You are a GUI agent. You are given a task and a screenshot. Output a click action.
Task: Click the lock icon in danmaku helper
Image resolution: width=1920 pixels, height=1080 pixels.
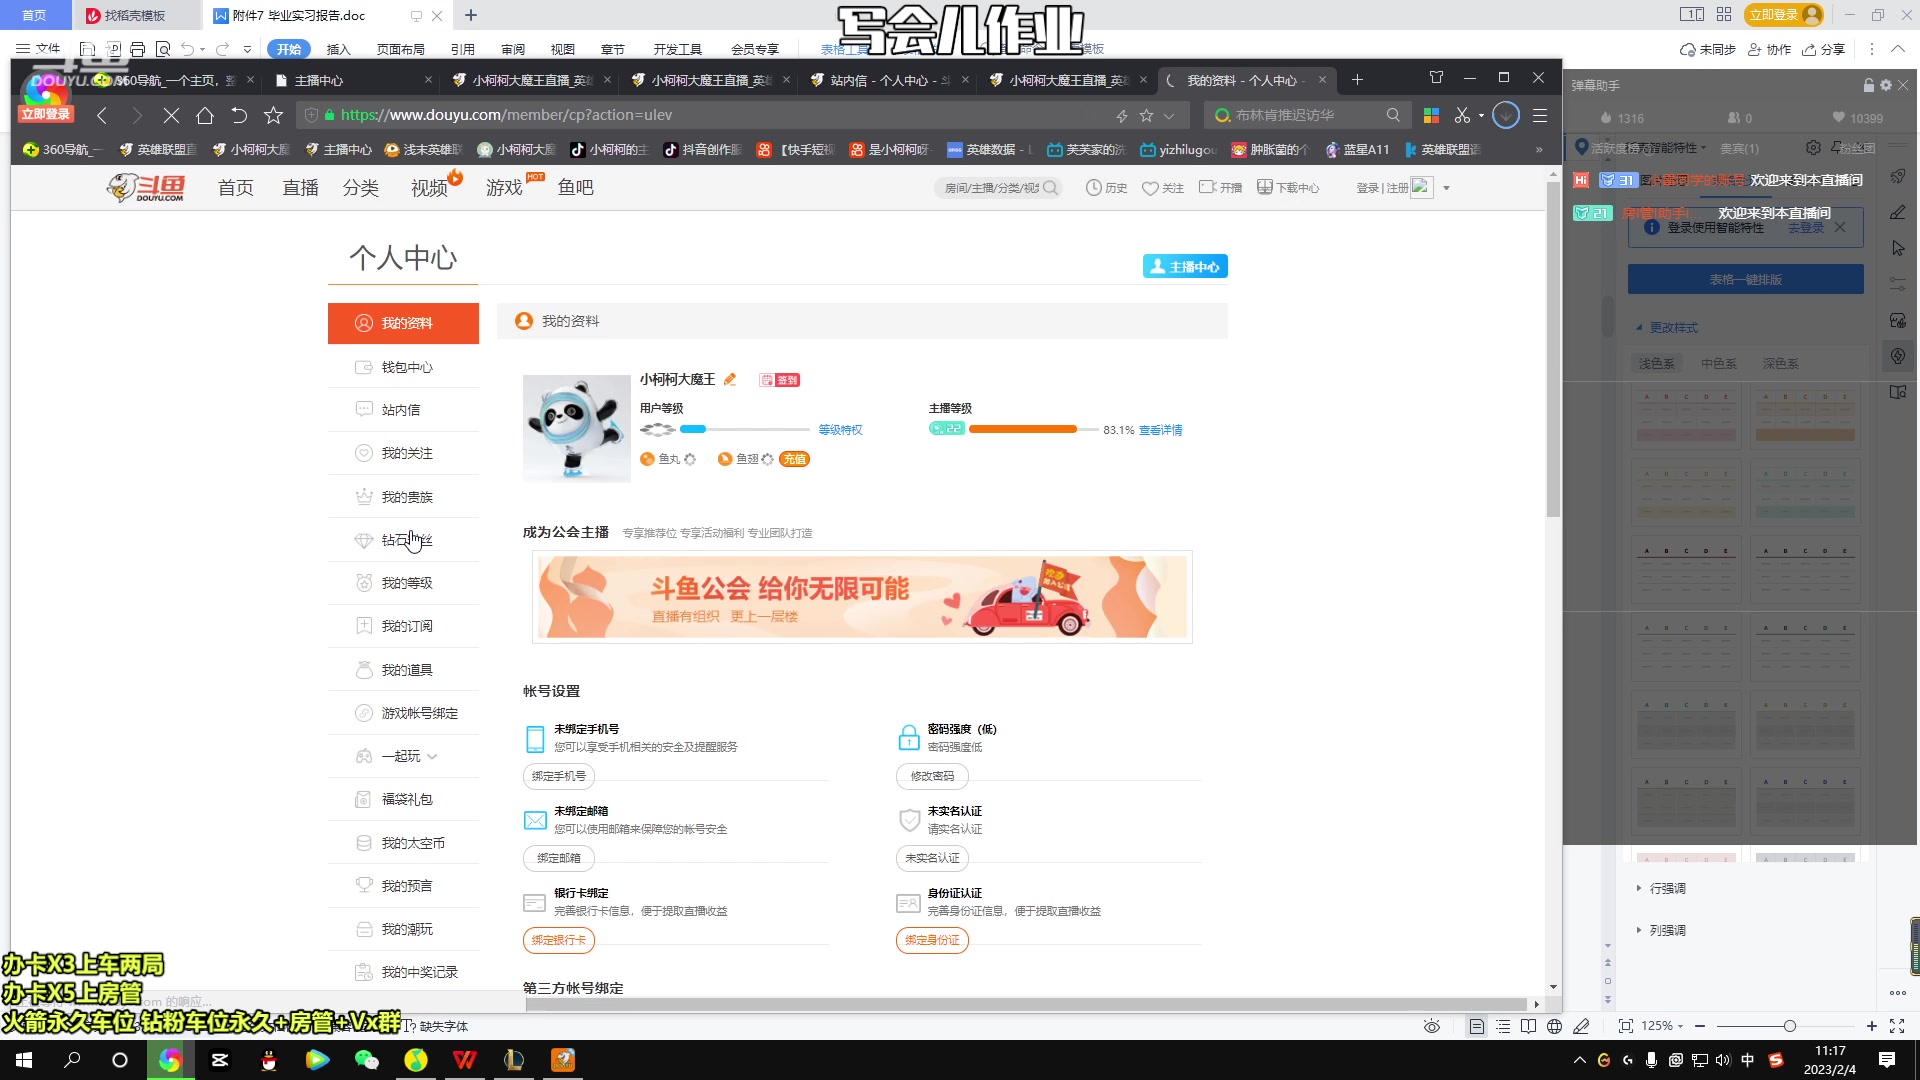(x=1869, y=86)
